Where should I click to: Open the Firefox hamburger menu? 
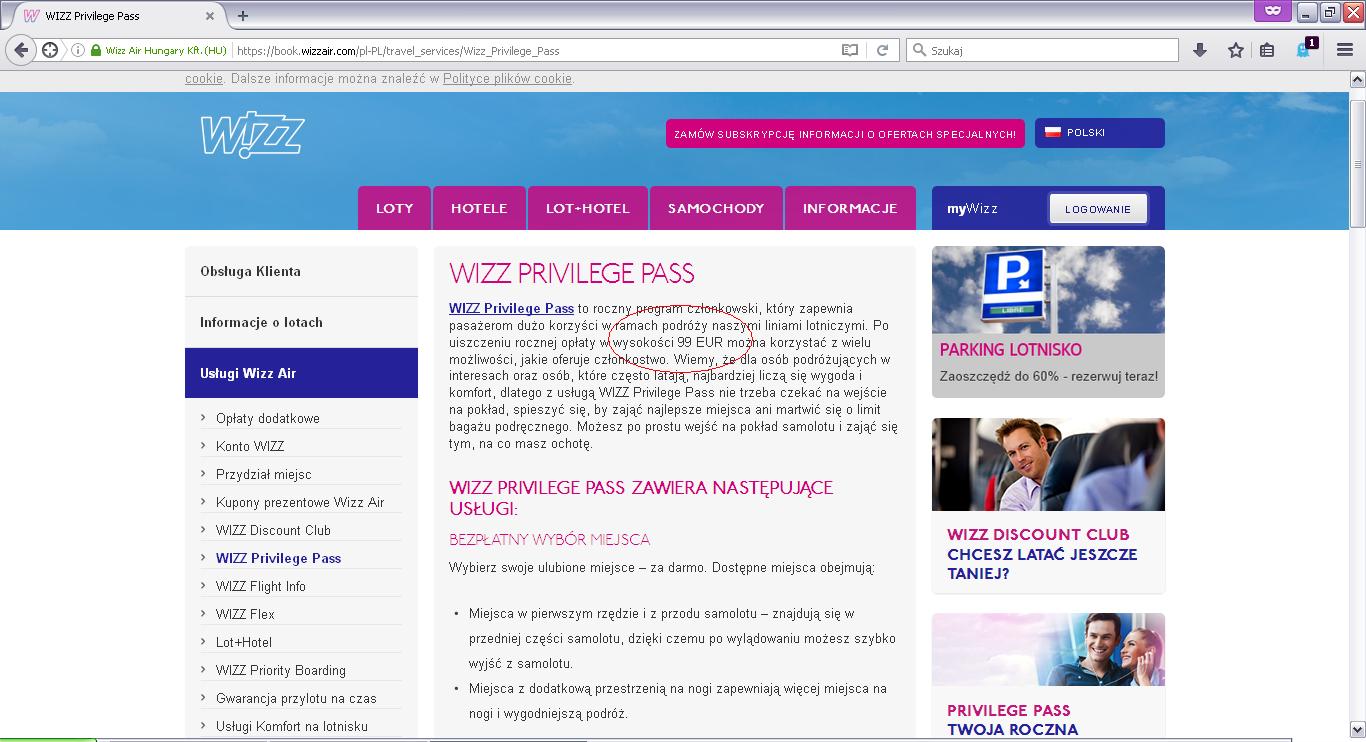pos(1345,50)
